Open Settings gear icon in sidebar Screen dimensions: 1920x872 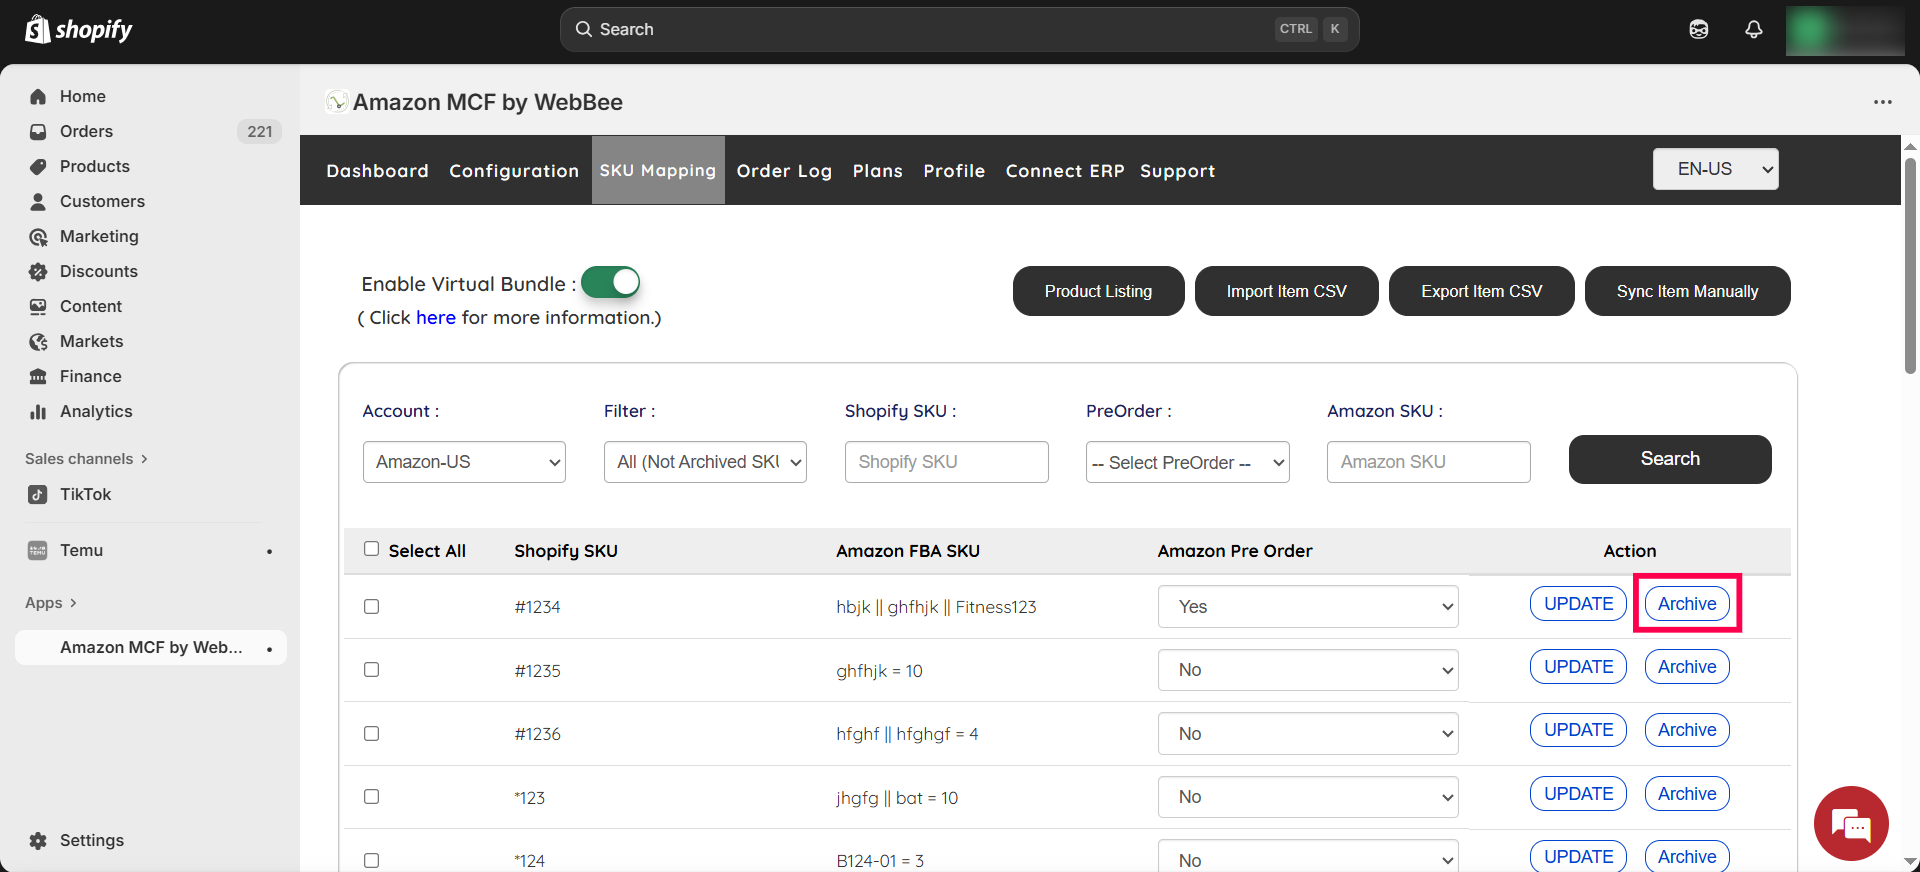pos(38,841)
